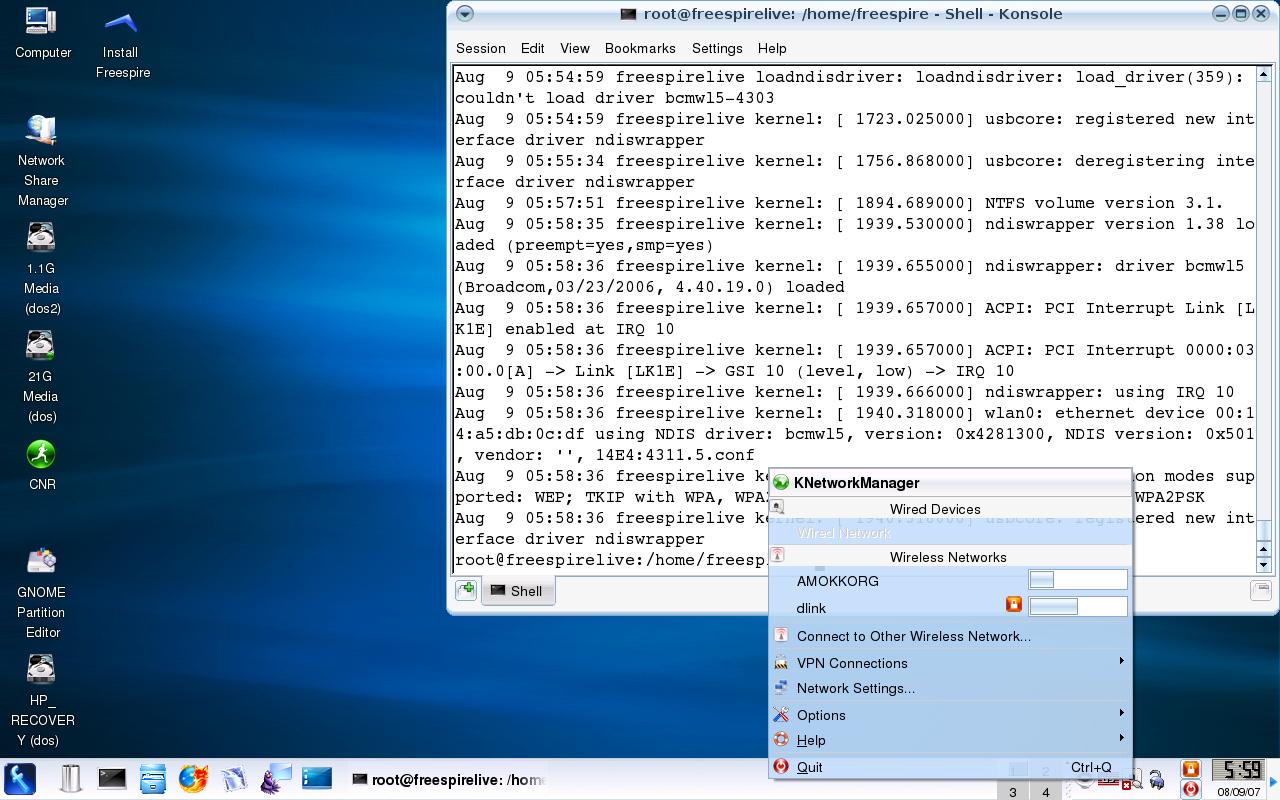Open the Launch menu in the taskbar
Image resolution: width=1280 pixels, height=800 pixels.
point(20,778)
